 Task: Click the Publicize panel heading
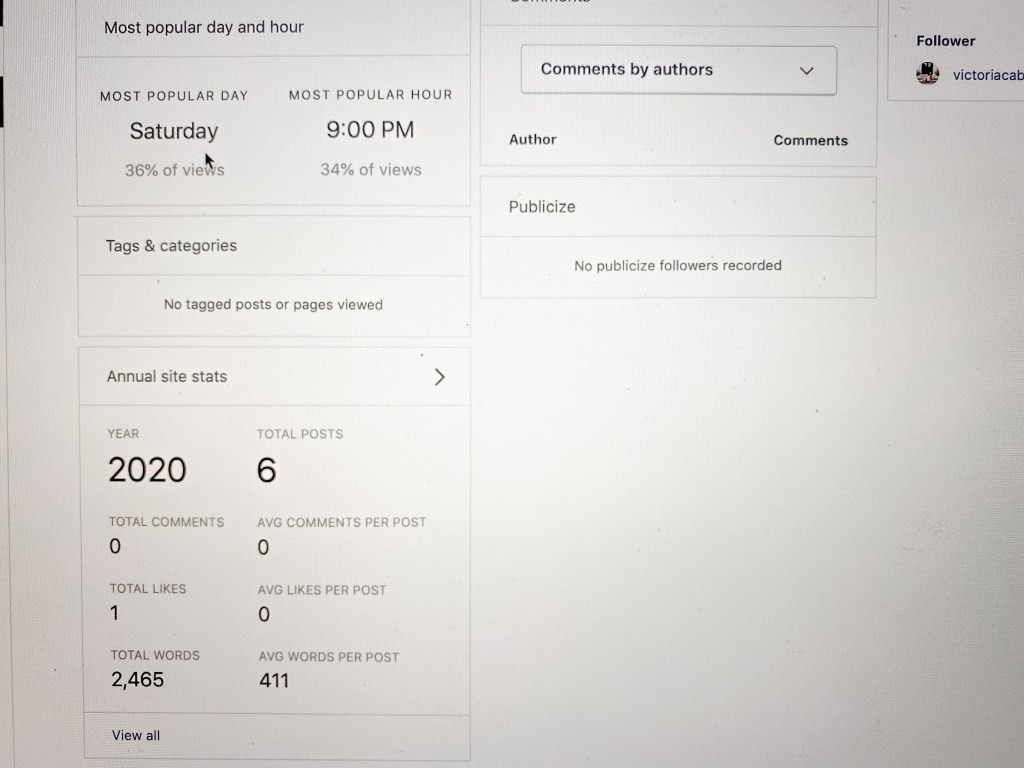point(542,207)
